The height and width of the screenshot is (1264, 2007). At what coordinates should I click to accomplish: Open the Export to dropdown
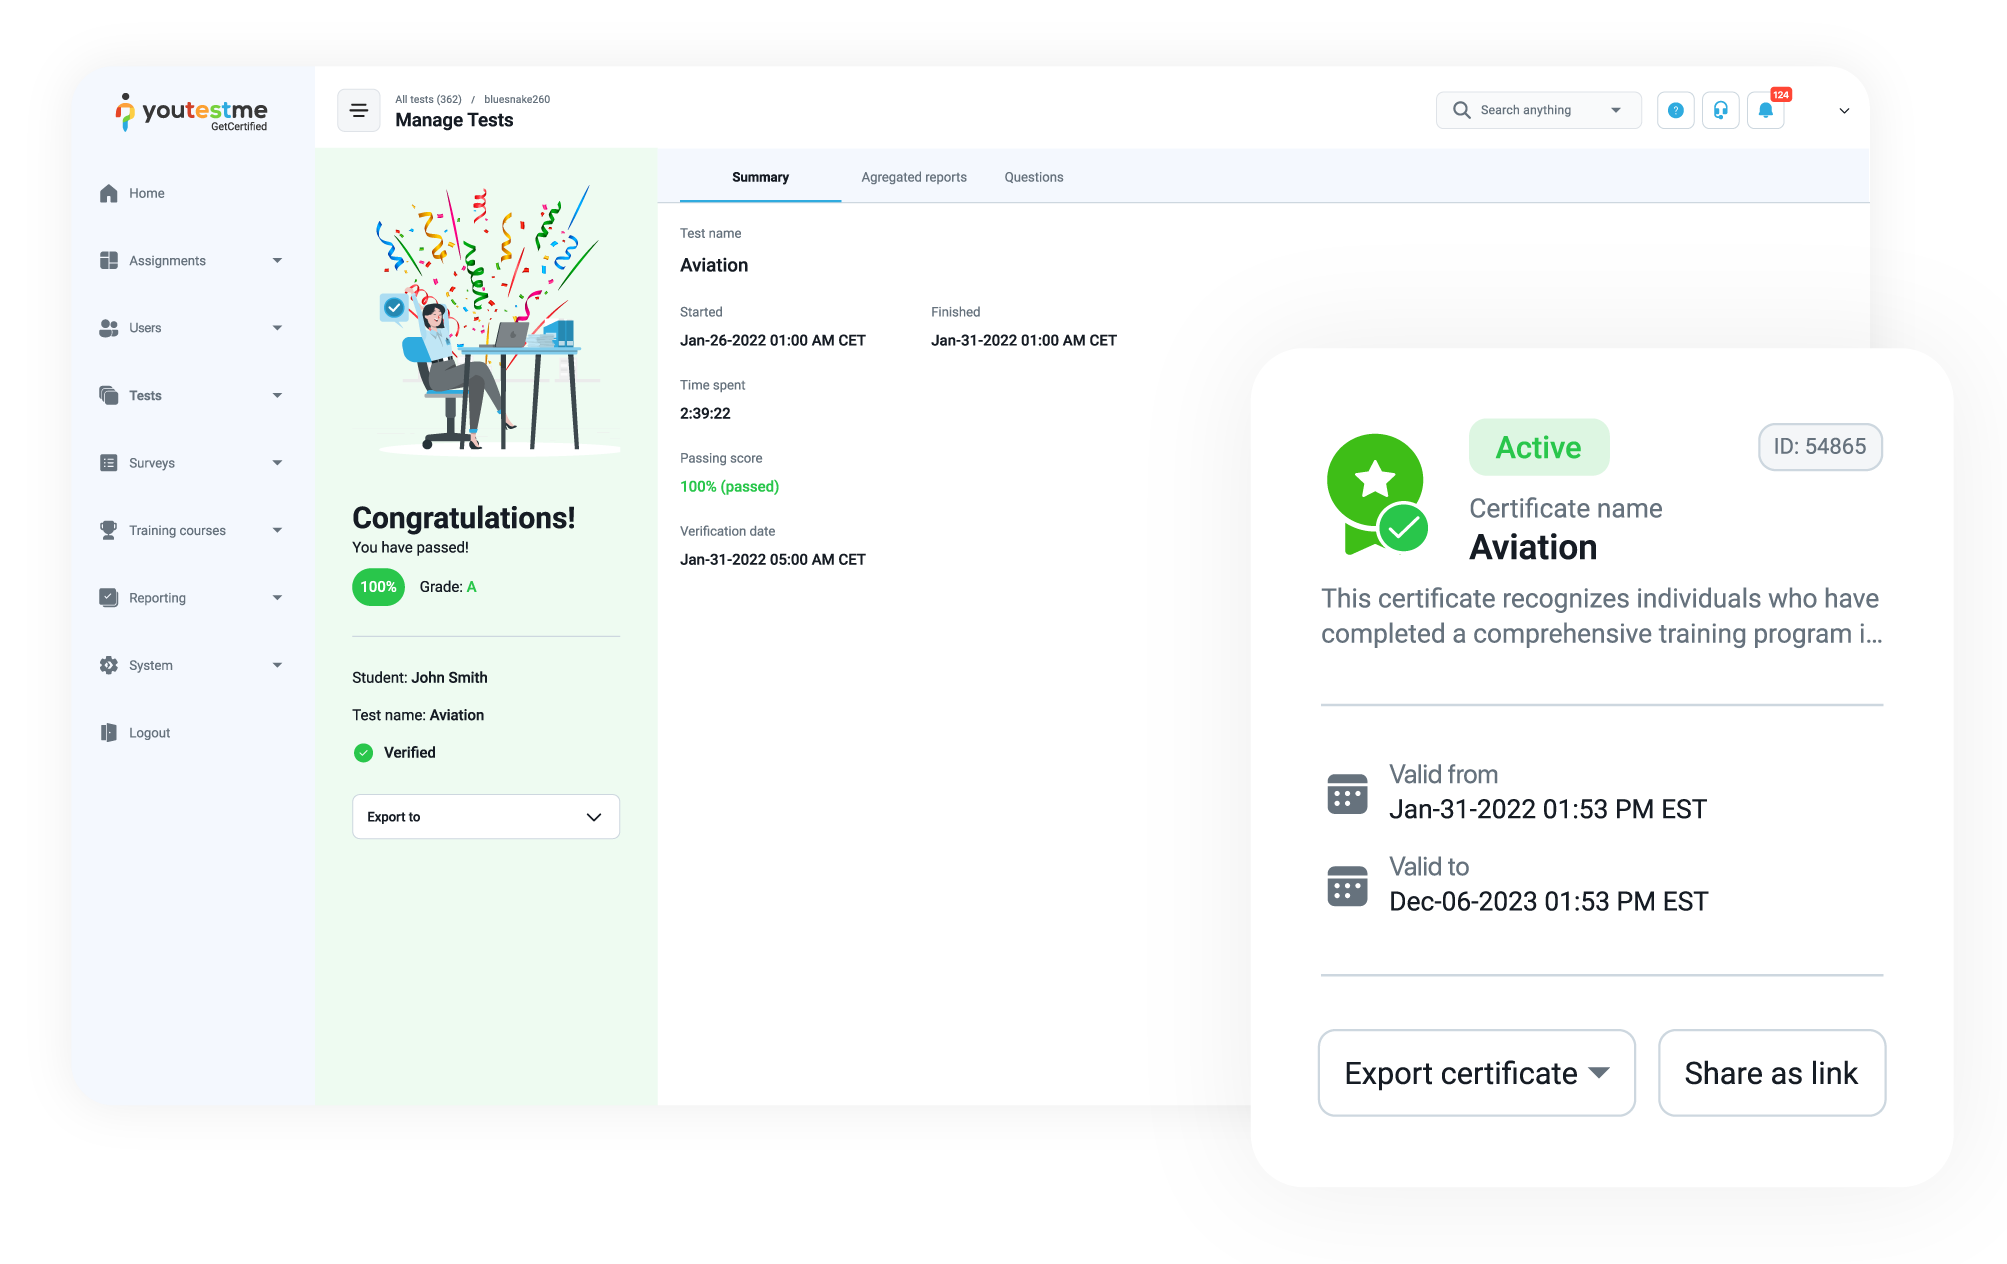[485, 816]
